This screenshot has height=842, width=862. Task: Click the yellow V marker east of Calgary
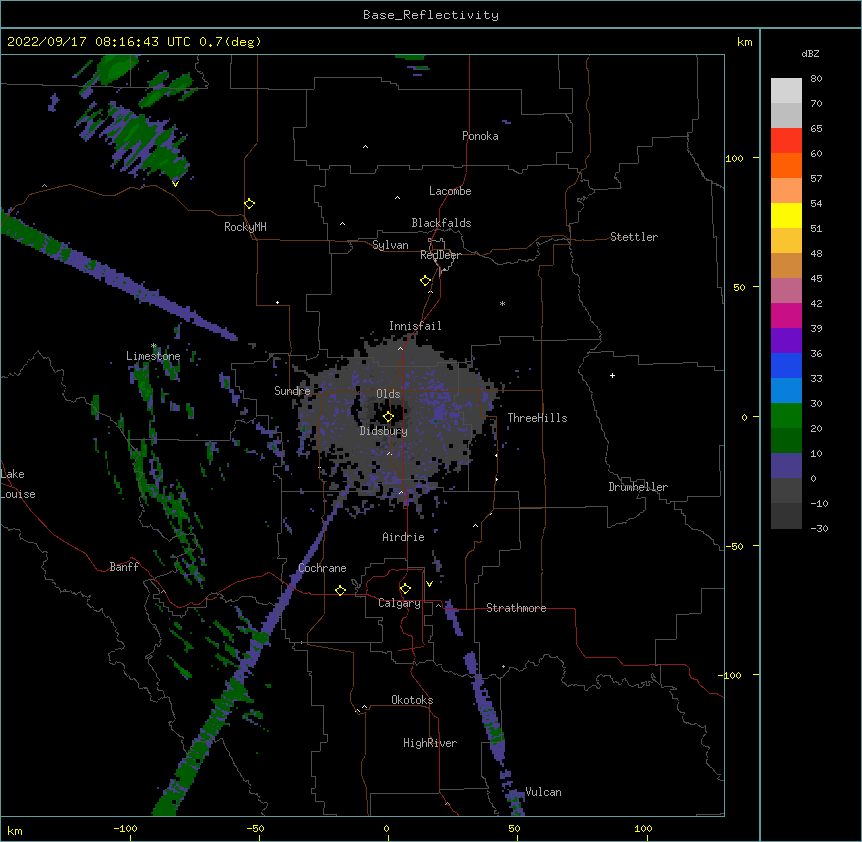(429, 584)
